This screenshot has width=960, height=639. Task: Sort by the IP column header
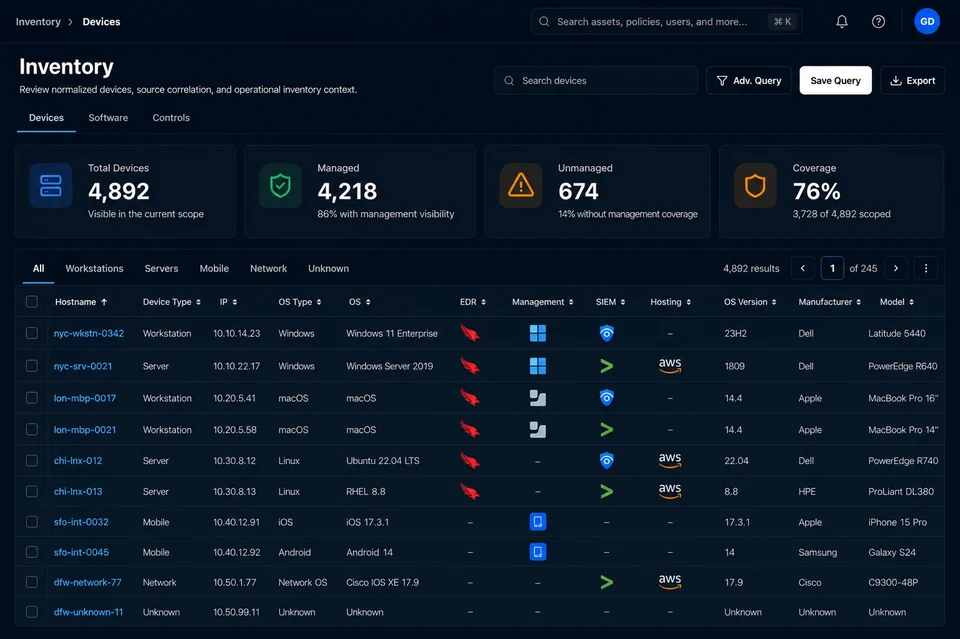pyautogui.click(x=228, y=302)
